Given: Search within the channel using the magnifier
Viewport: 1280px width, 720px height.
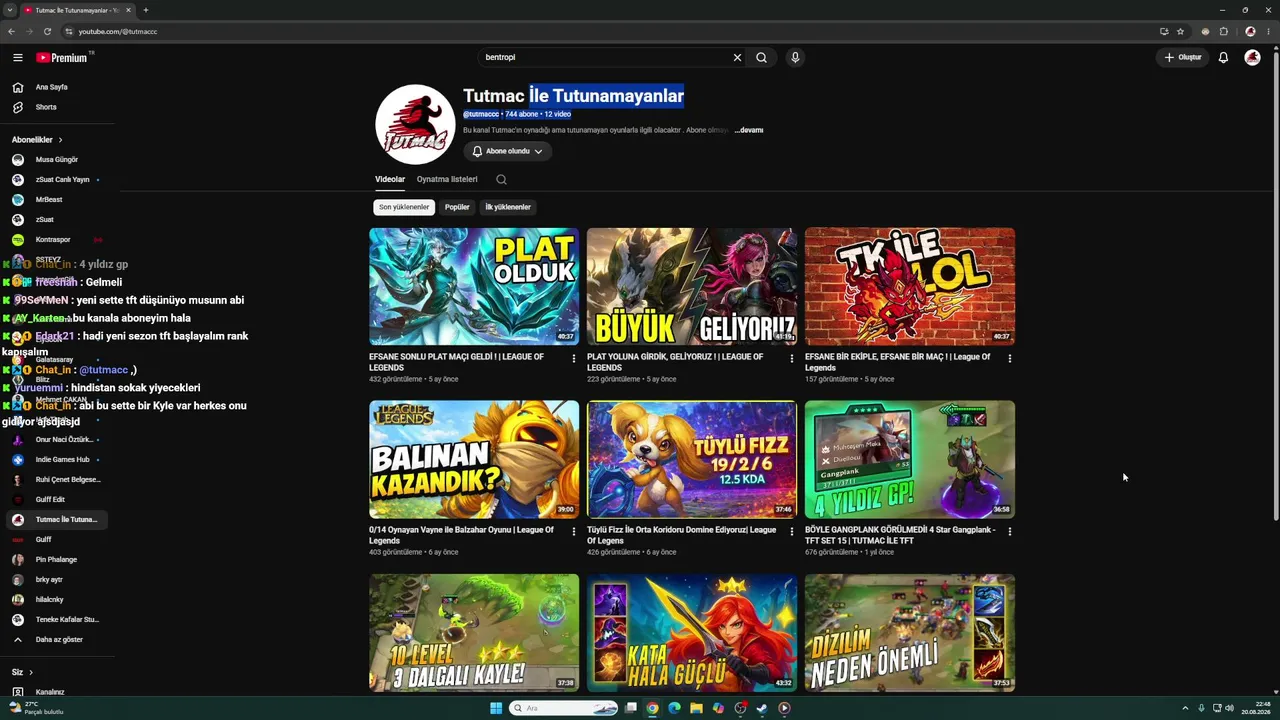Looking at the screenshot, I should click(x=501, y=180).
